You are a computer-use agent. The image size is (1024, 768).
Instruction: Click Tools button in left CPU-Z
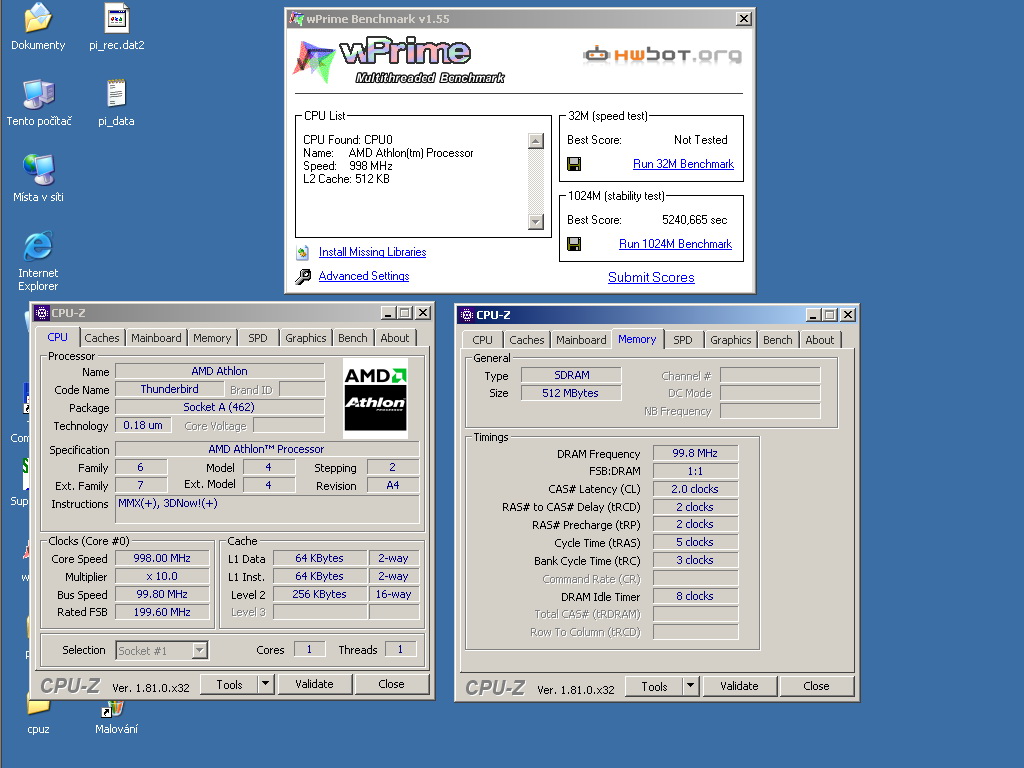click(229, 684)
